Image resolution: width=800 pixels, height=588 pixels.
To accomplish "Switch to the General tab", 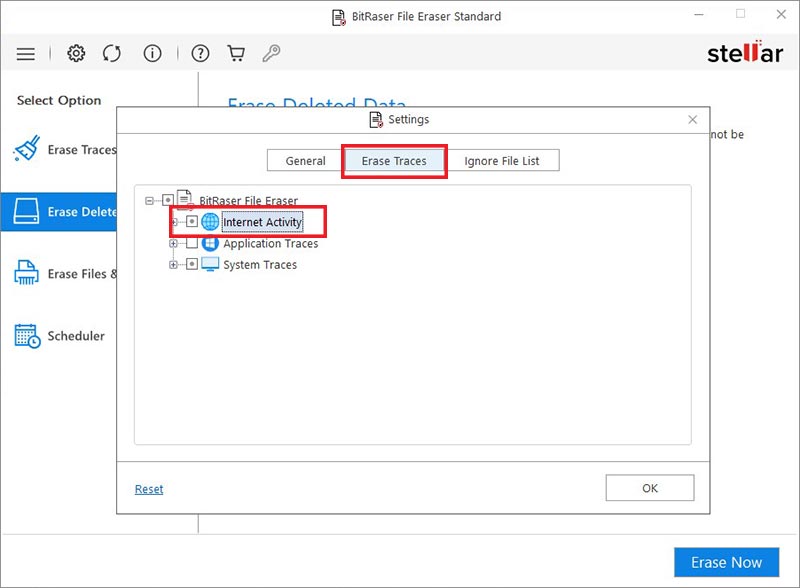I will click(x=305, y=161).
